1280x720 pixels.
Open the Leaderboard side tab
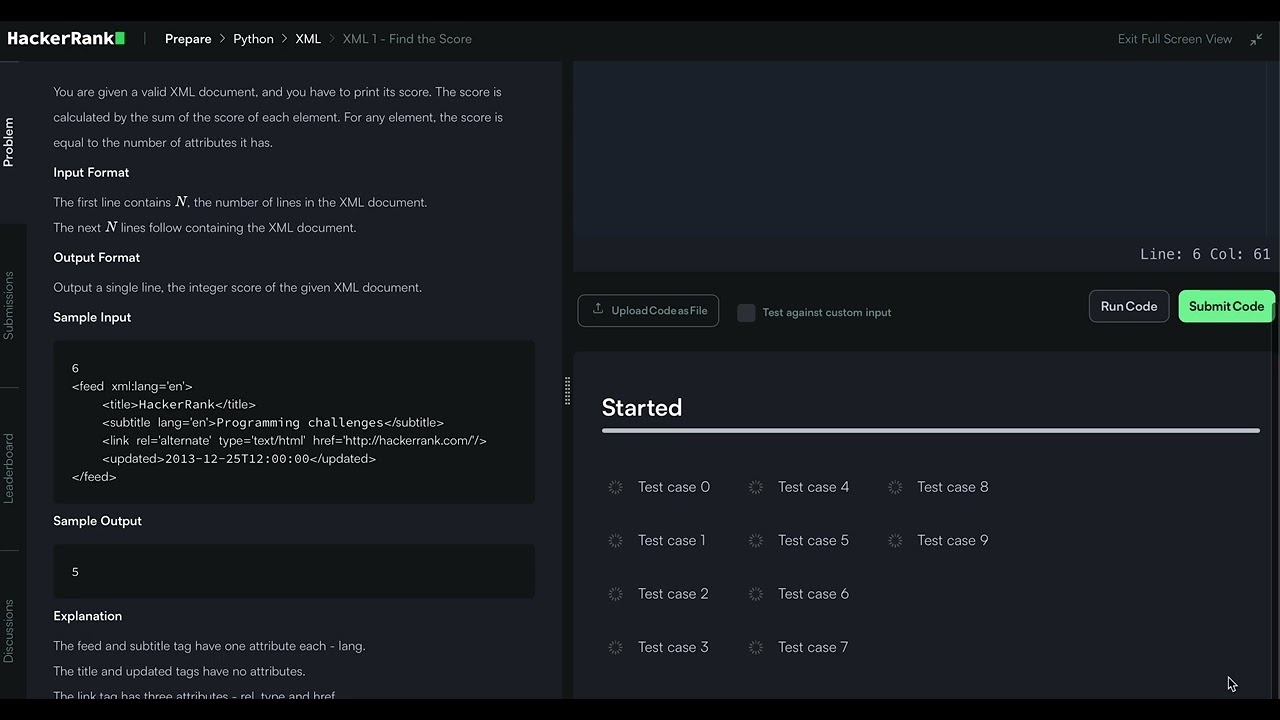point(9,468)
